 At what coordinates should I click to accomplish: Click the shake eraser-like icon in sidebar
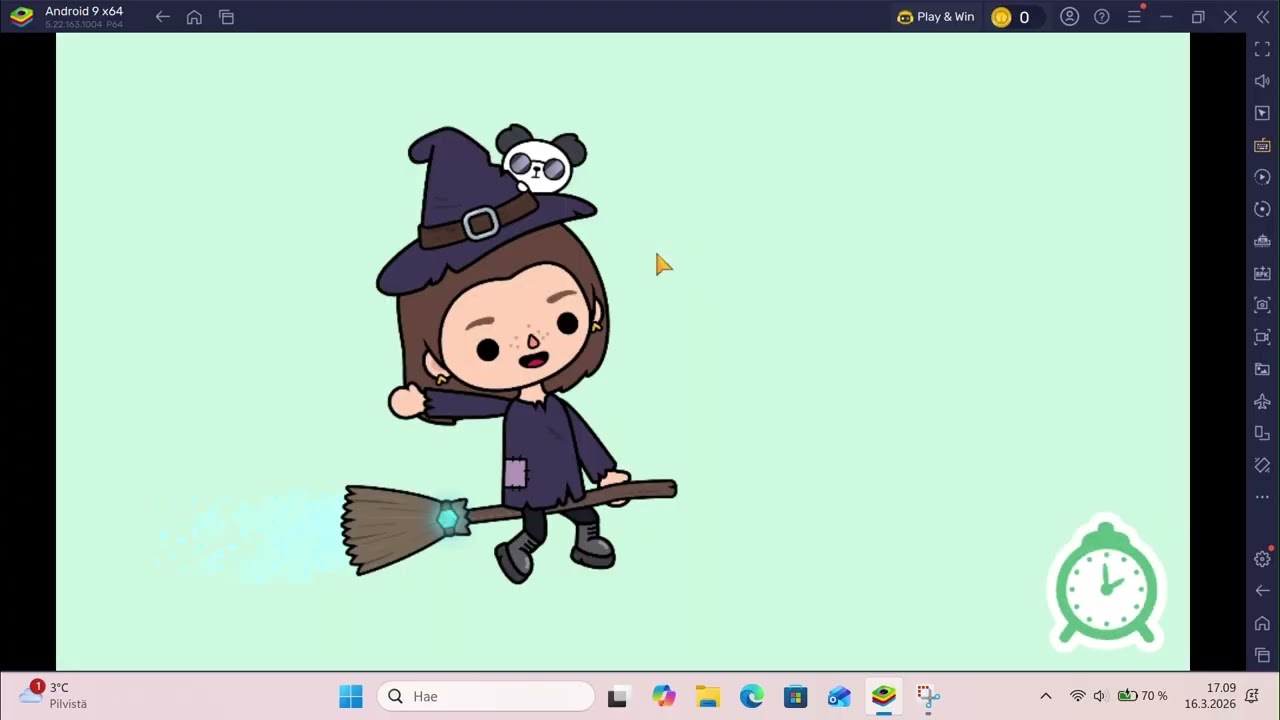tap(1262, 465)
